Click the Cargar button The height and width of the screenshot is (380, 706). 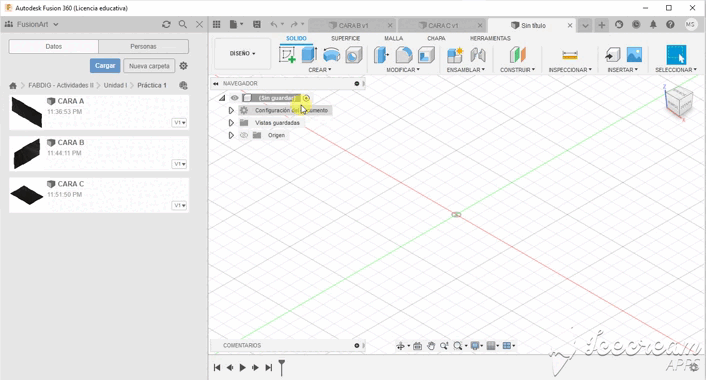click(105, 66)
